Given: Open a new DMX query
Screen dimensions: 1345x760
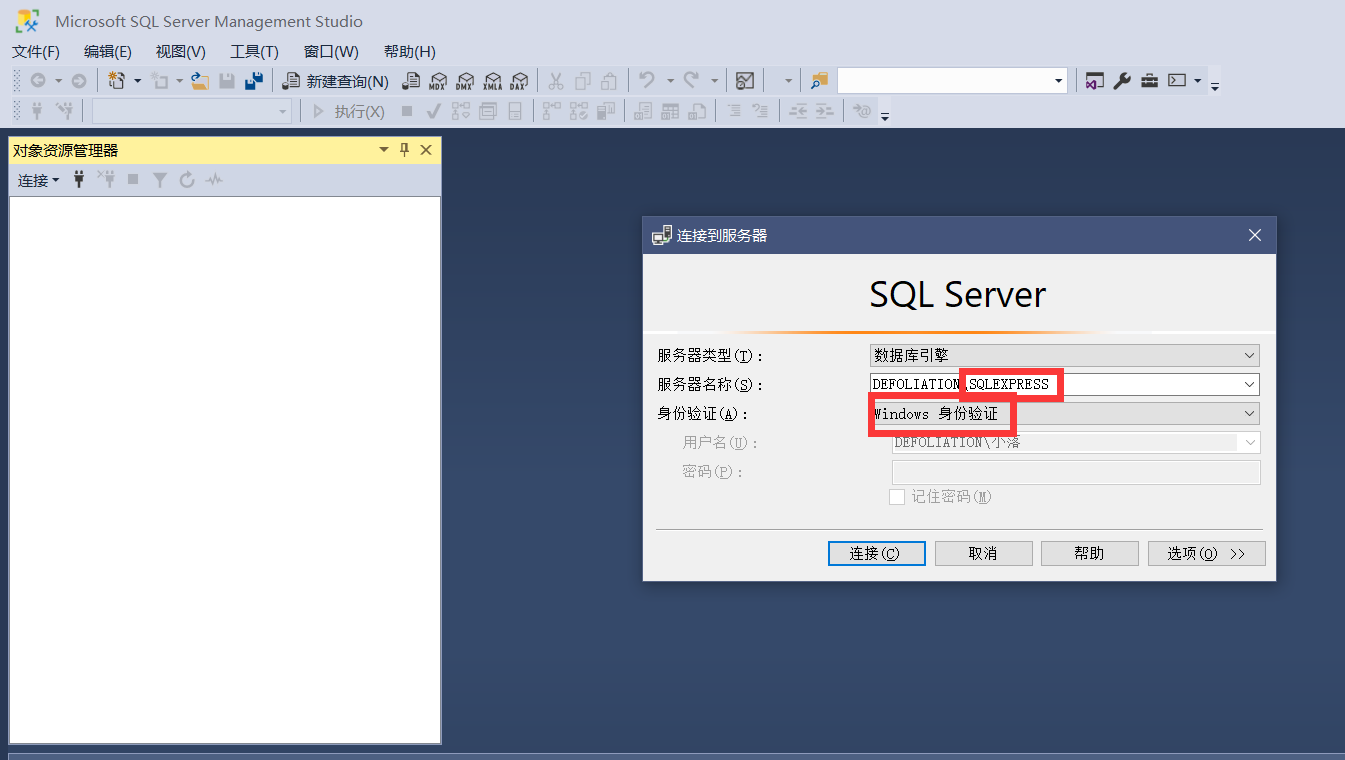Looking at the screenshot, I should click(465, 81).
